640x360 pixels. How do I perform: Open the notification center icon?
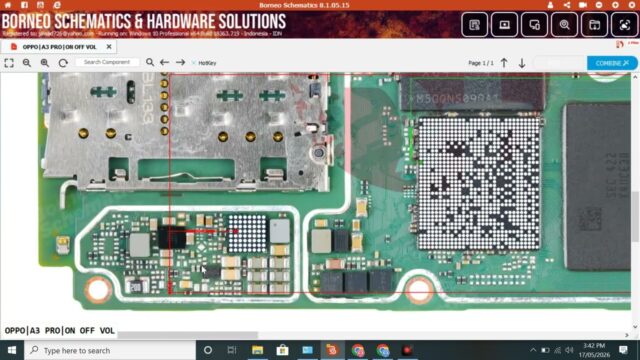(623, 350)
